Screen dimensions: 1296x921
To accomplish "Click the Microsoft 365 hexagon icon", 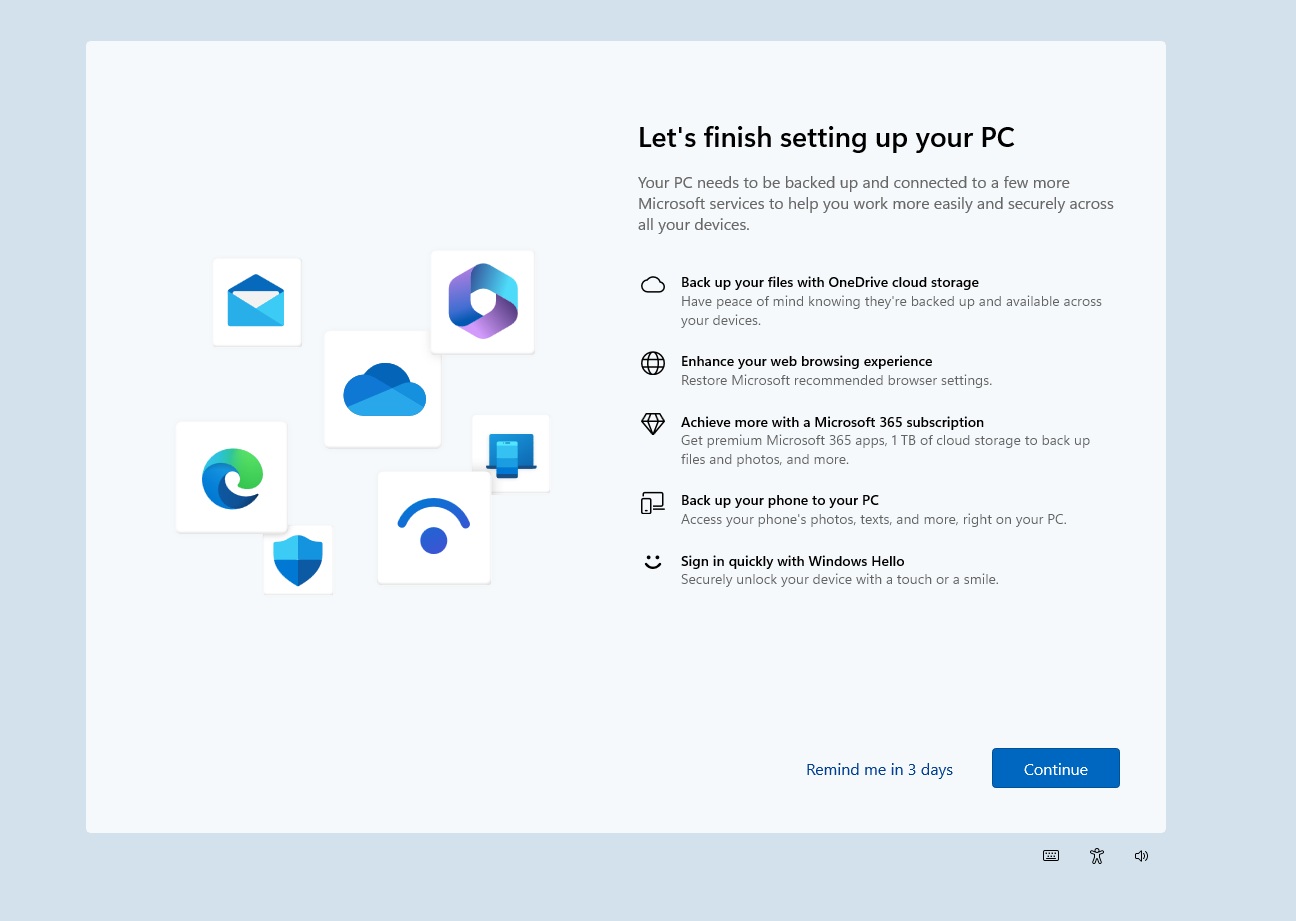I will click(x=482, y=301).
